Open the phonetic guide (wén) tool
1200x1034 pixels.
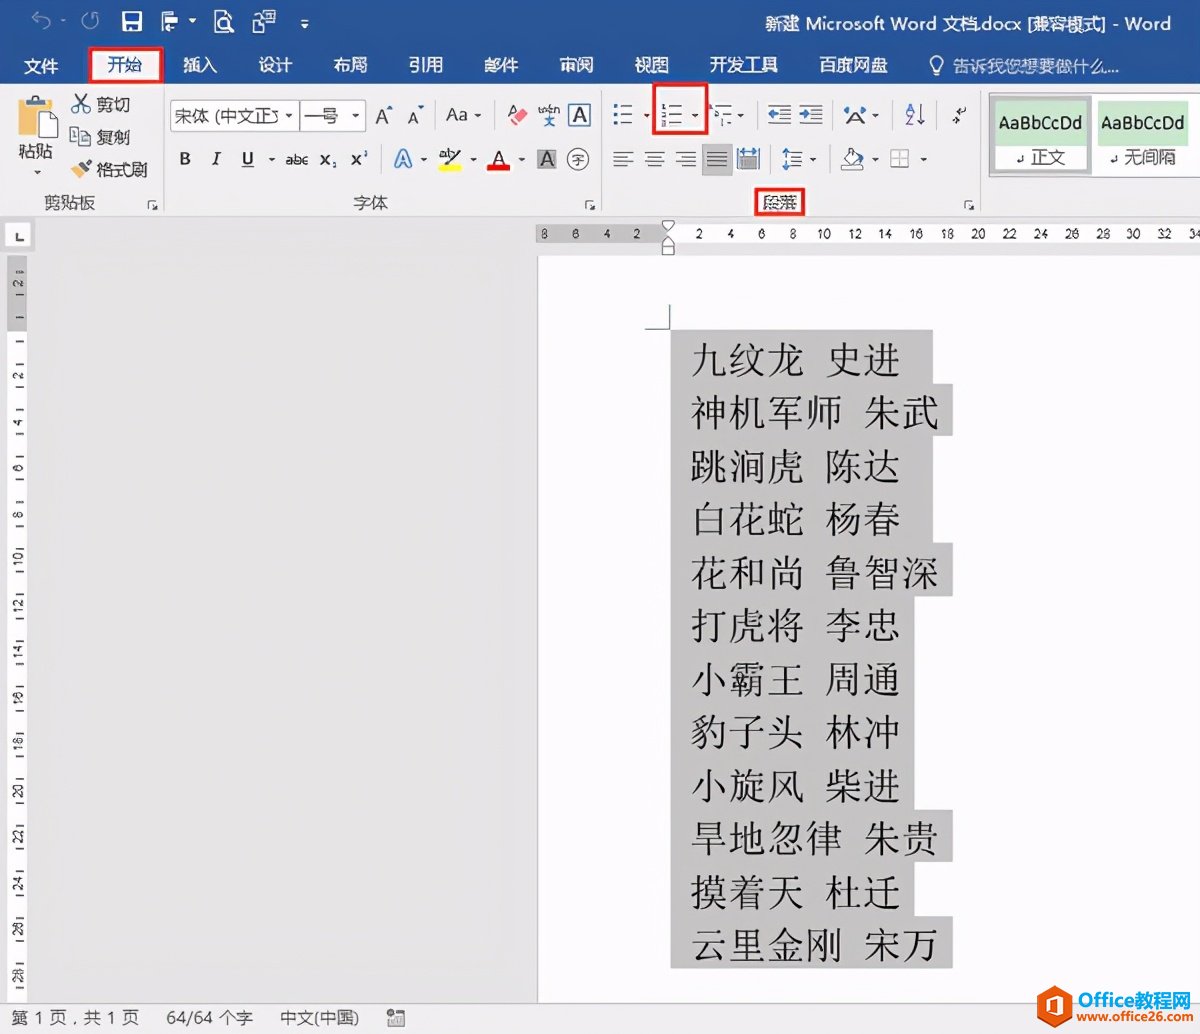(548, 116)
